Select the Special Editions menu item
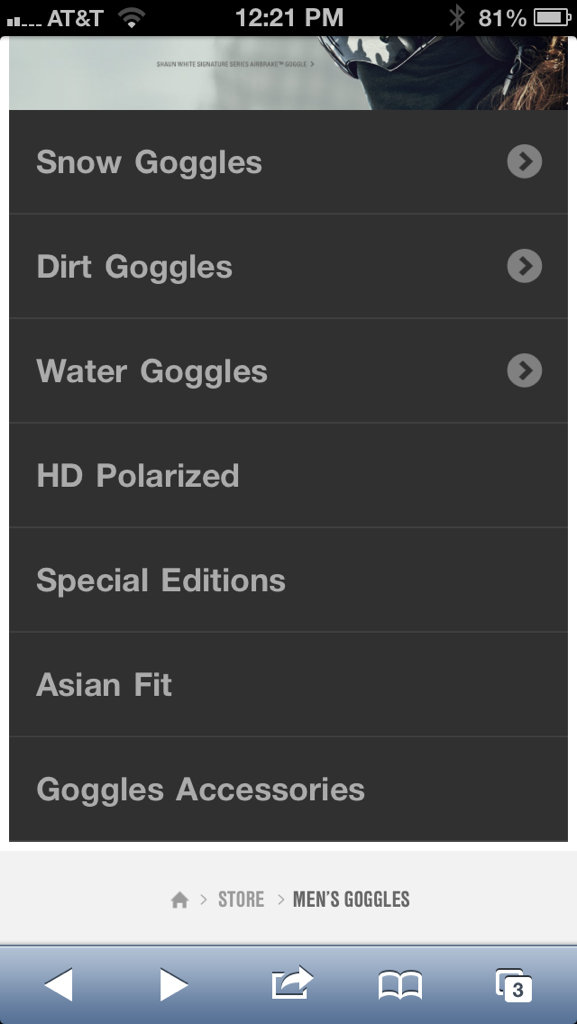This screenshot has width=577, height=1024. click(288, 580)
